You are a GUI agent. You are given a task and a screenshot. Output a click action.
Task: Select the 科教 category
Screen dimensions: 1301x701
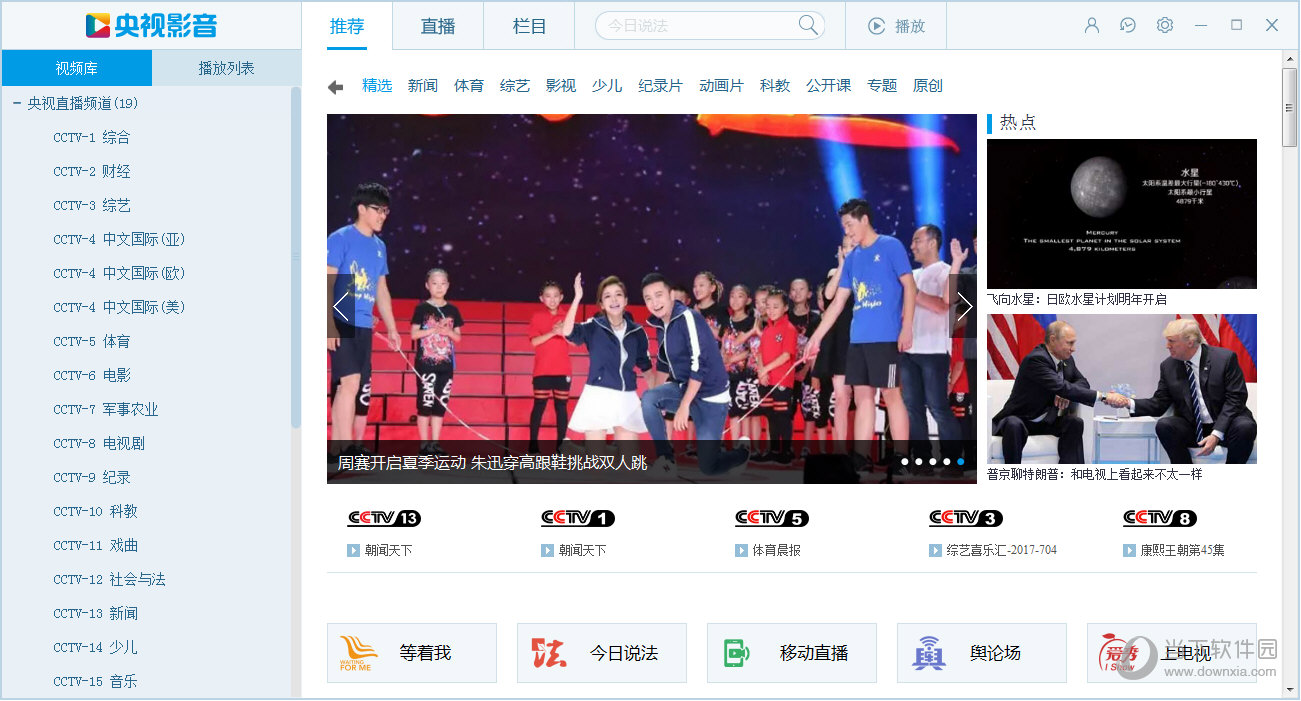(775, 86)
